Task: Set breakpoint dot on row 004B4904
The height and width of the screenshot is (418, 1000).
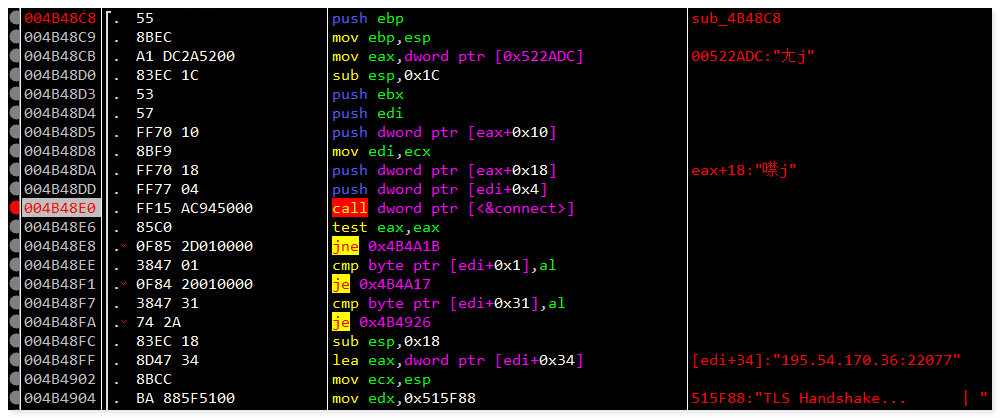Action: pyautogui.click(x=13, y=398)
